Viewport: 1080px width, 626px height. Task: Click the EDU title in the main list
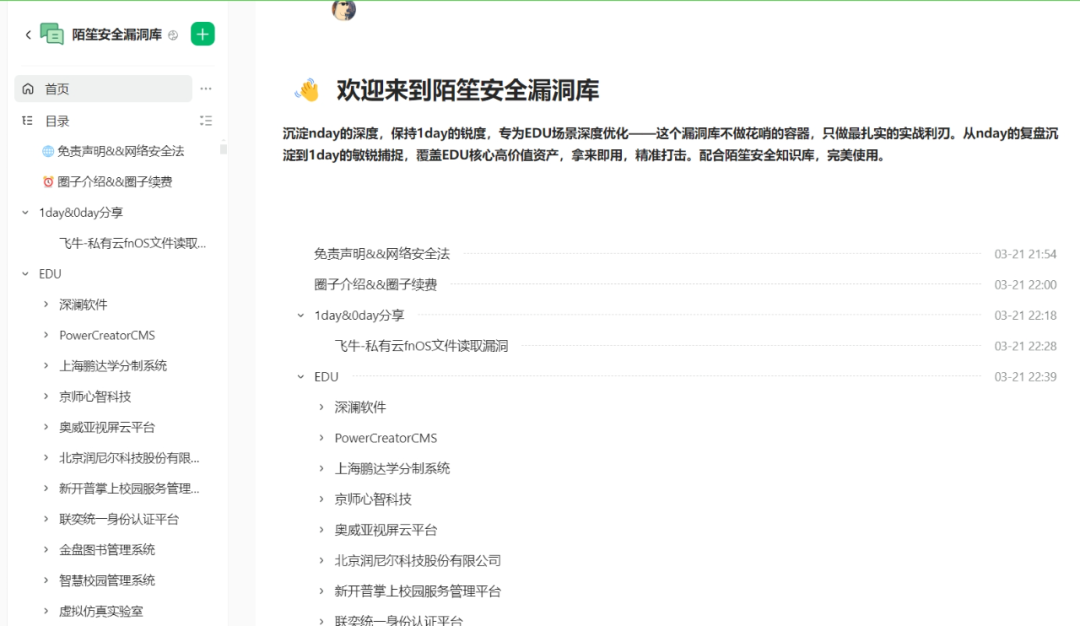click(326, 377)
